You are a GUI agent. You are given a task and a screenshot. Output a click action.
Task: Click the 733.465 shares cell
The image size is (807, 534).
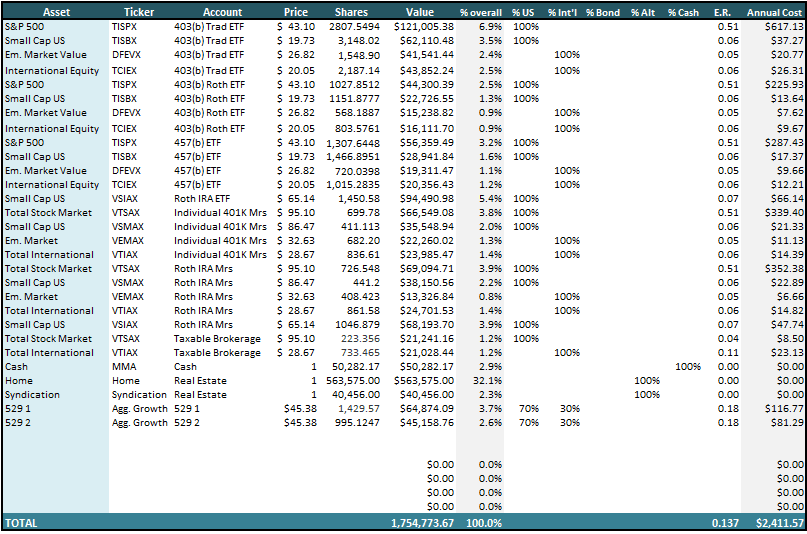point(360,352)
